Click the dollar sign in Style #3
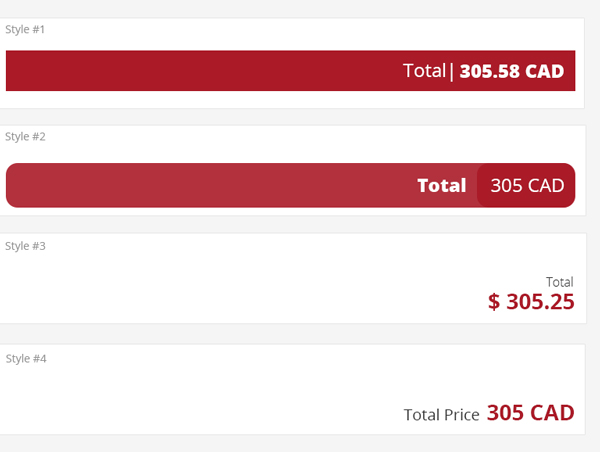Viewport: 600px width, 452px height. (x=494, y=302)
